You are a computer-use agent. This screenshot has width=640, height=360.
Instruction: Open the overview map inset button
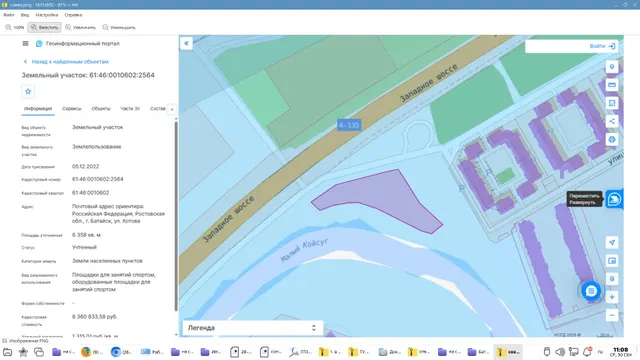(x=612, y=261)
